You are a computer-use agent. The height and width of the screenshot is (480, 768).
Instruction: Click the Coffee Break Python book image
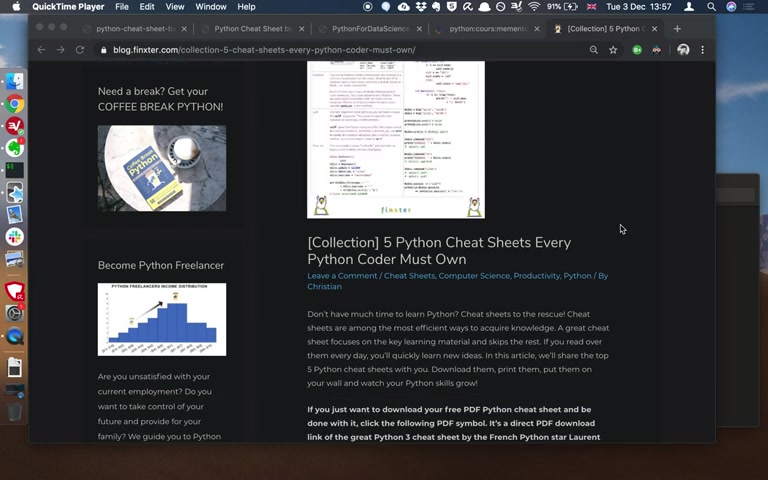tap(162, 168)
